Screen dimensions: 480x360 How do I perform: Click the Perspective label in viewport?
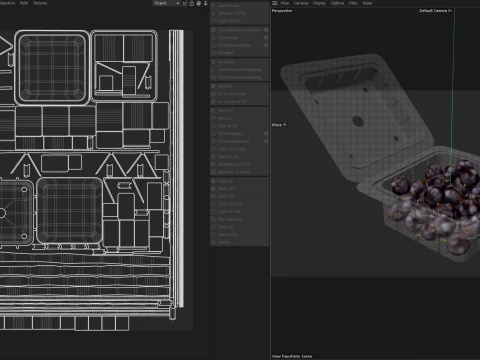[282, 11]
